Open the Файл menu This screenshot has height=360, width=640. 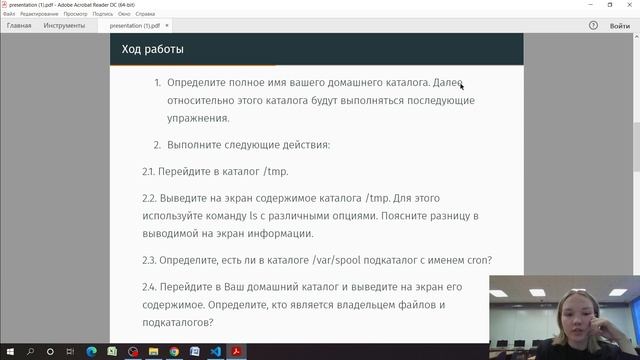click(9, 14)
